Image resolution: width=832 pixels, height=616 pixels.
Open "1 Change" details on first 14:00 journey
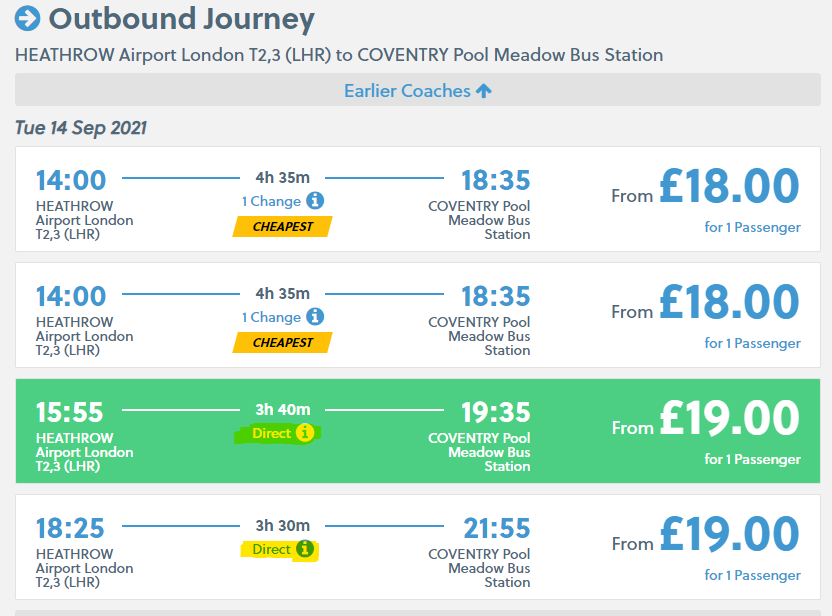coord(271,201)
